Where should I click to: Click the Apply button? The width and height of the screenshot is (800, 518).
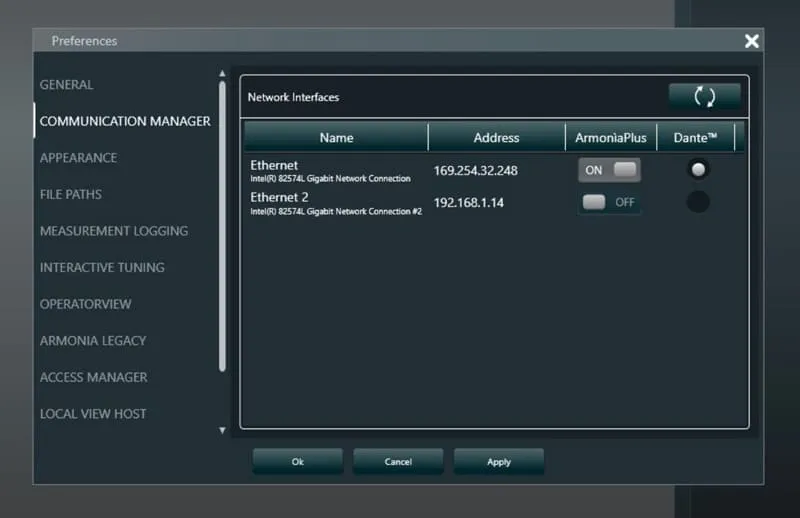(x=498, y=461)
